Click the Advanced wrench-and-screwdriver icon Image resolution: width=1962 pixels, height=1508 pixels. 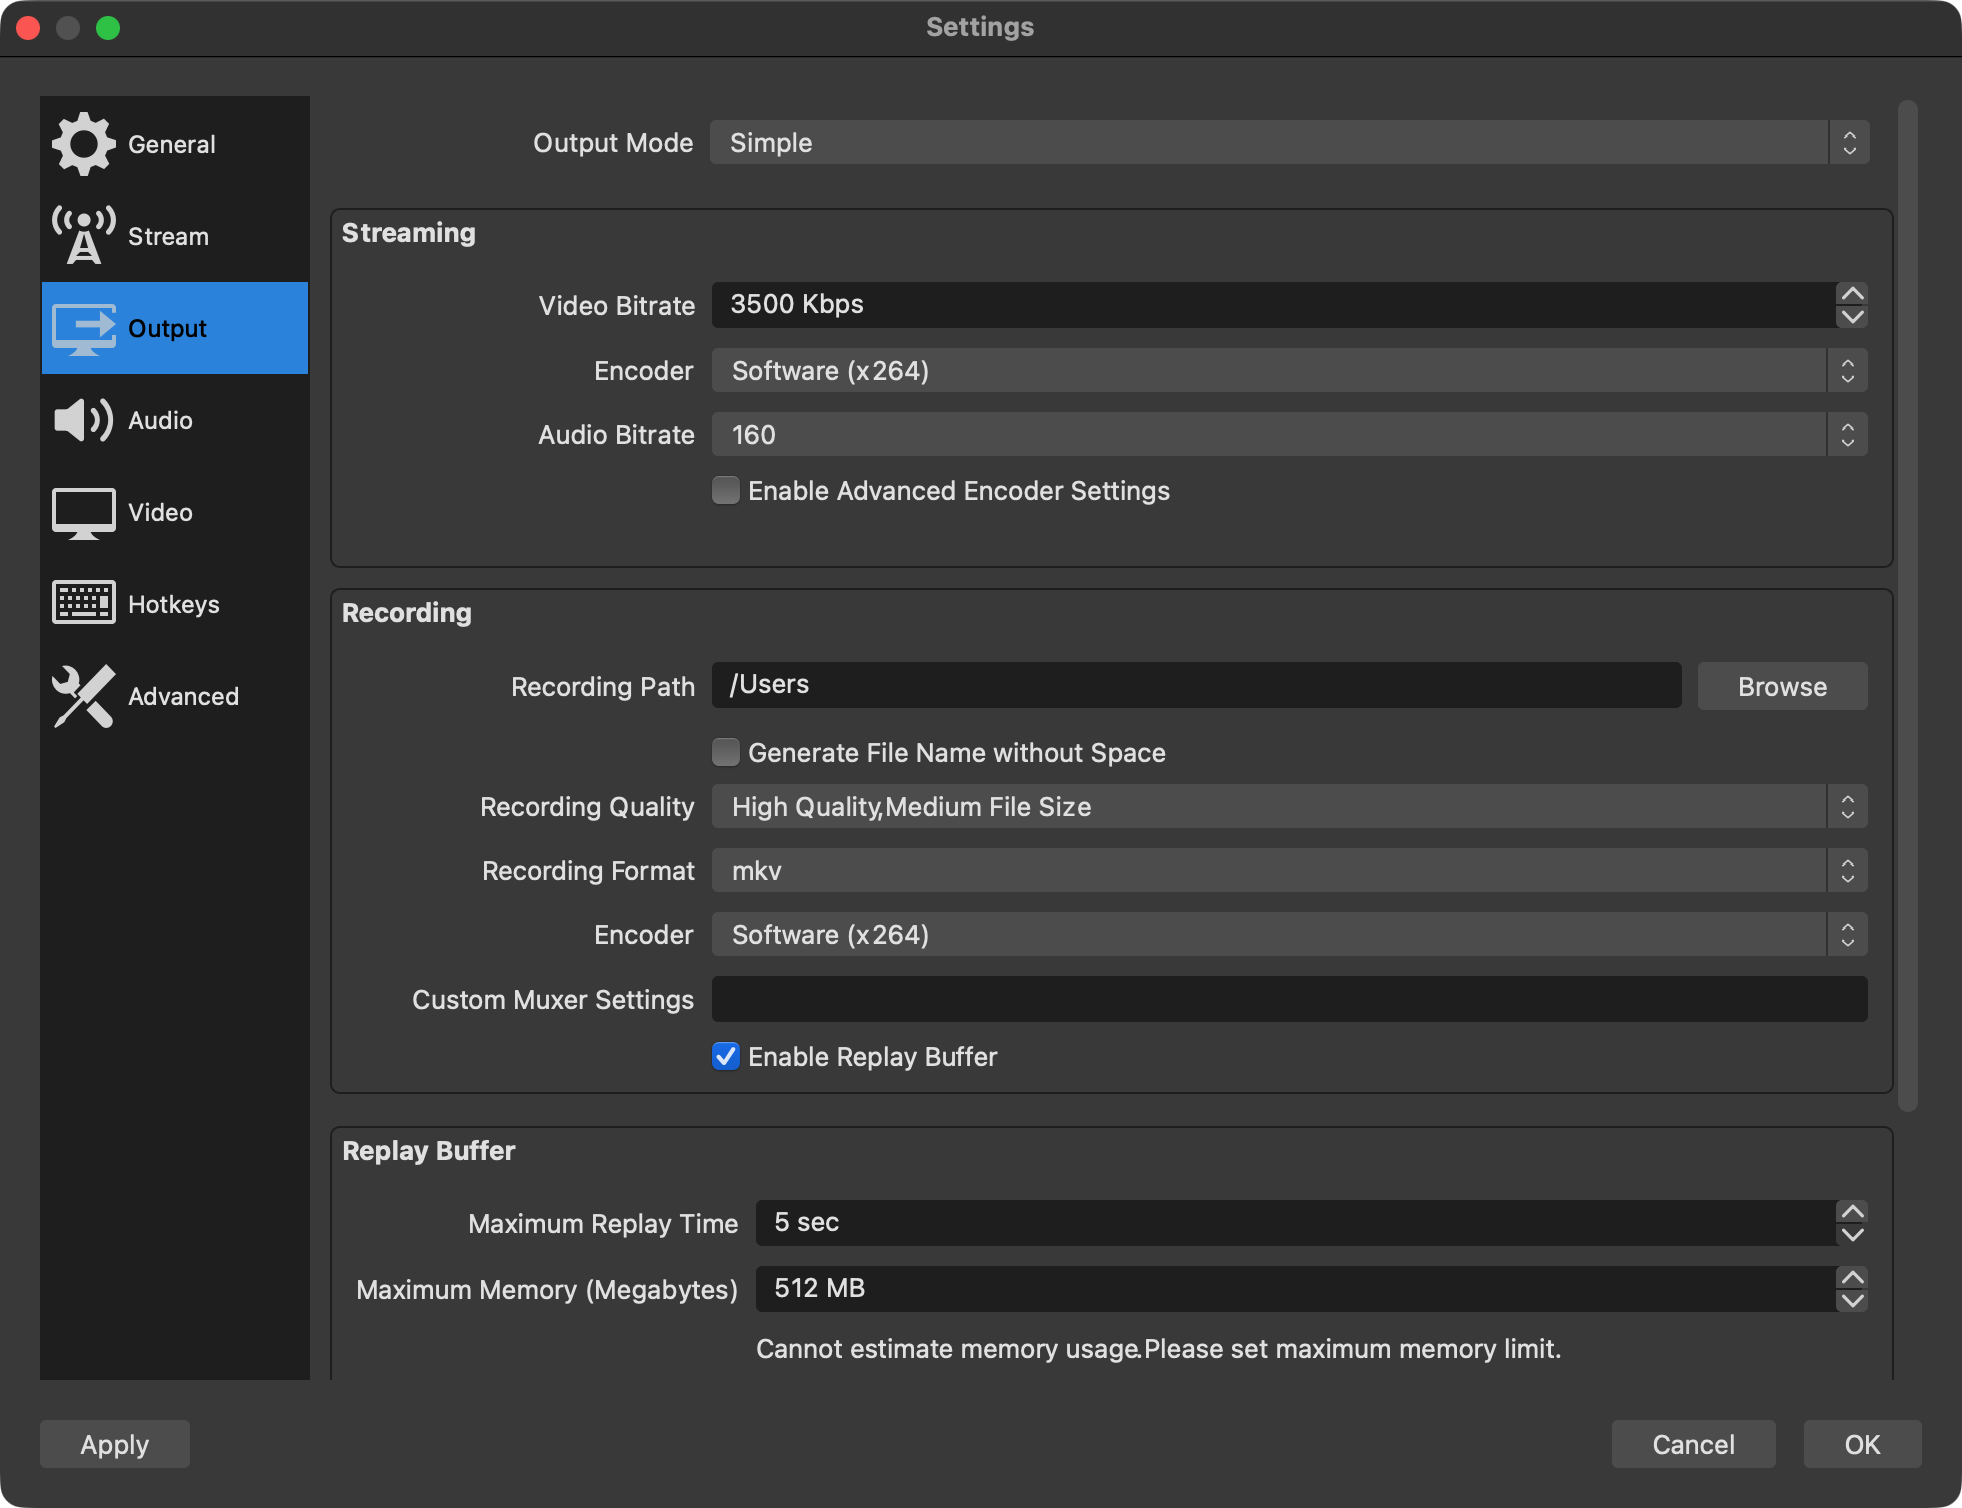84,696
